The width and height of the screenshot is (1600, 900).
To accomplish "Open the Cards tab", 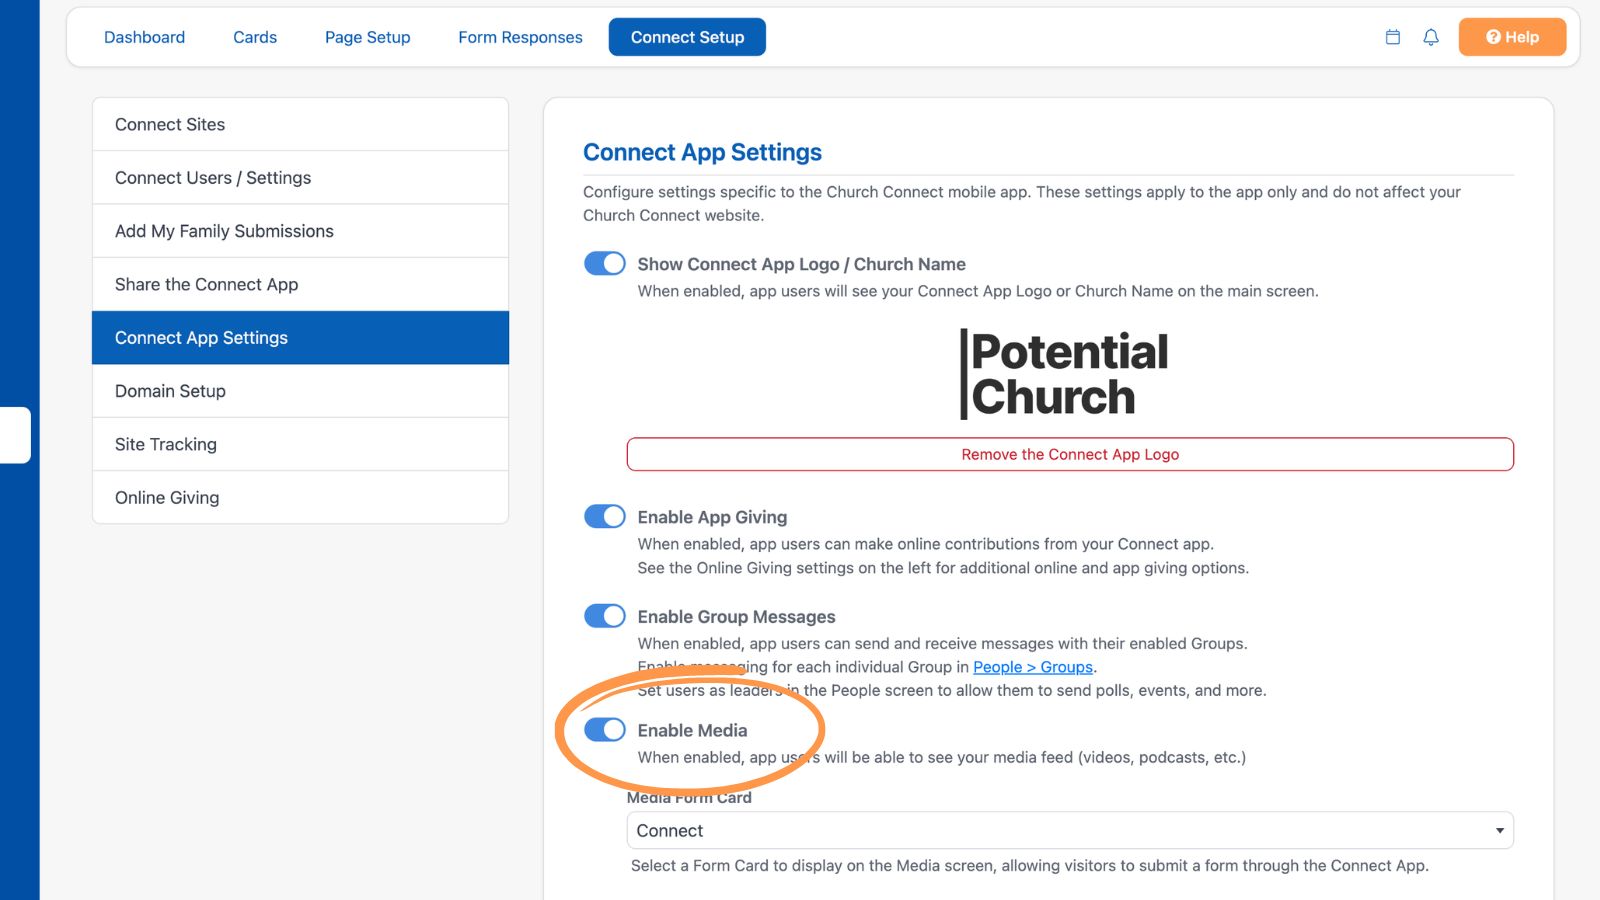I will (255, 37).
